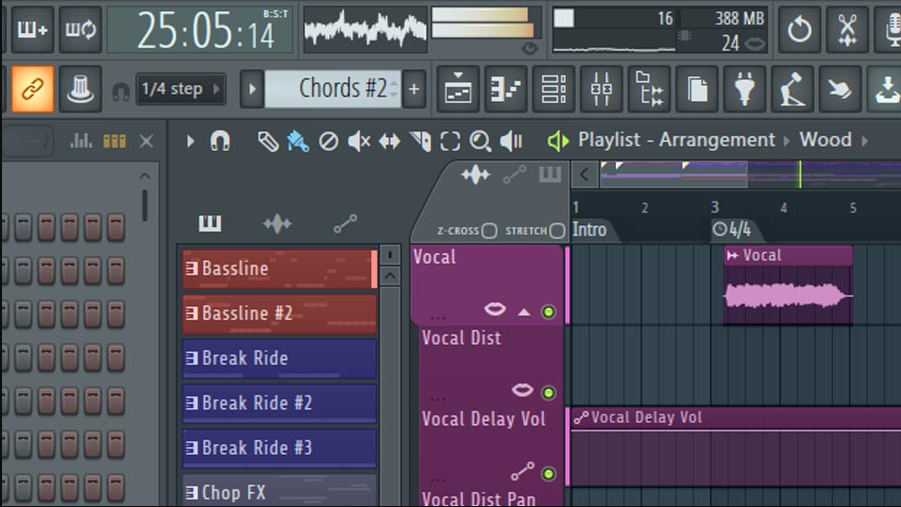Screen dimensions: 901x507
Task: Select the Chords #2 pattern selector
Action: tap(332, 89)
